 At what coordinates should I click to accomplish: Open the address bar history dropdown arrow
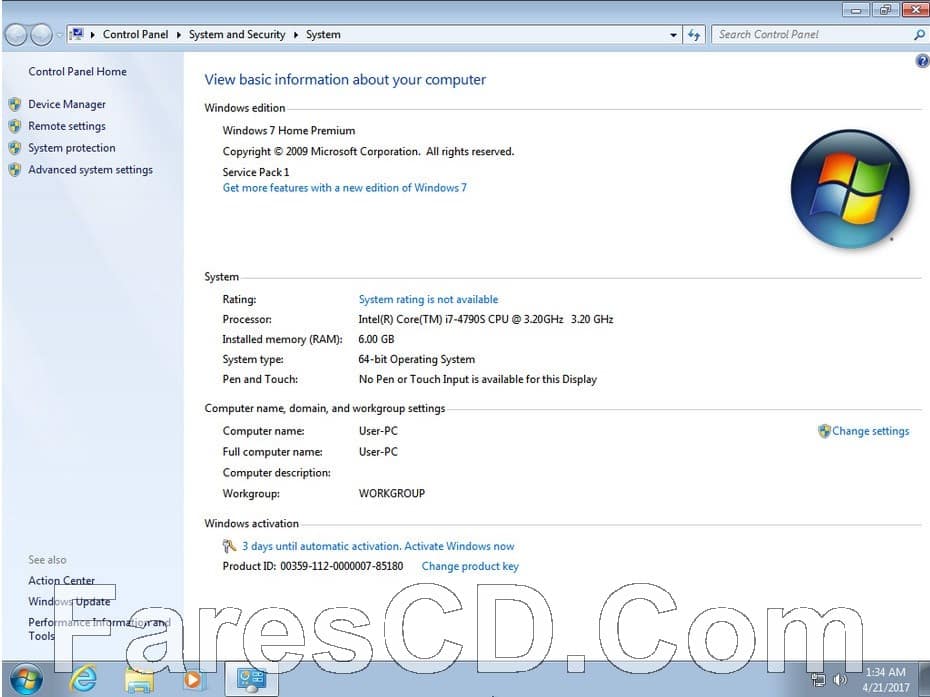coord(673,35)
